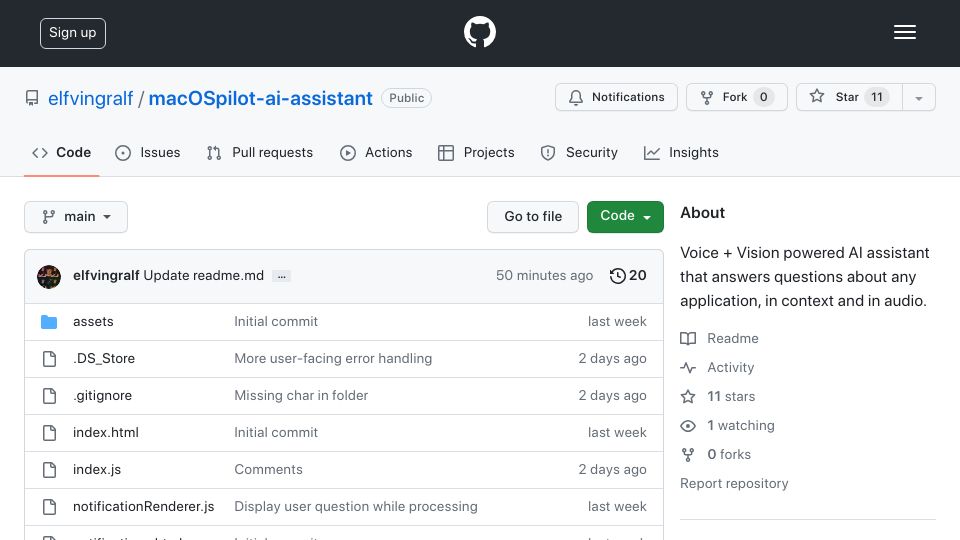Click the Initial commit message for index.html
960x540 pixels.
[x=276, y=432]
